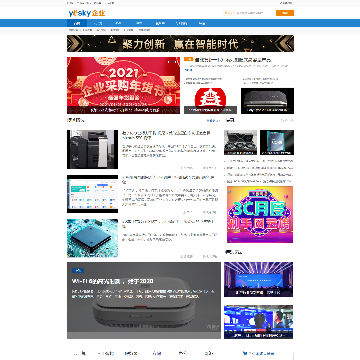Open the gray speakerphone device thumbnail
This screenshot has width=360, height=360.
267,101
